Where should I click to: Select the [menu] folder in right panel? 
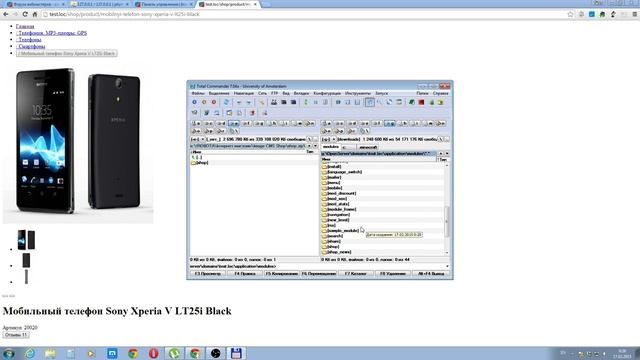(x=331, y=183)
